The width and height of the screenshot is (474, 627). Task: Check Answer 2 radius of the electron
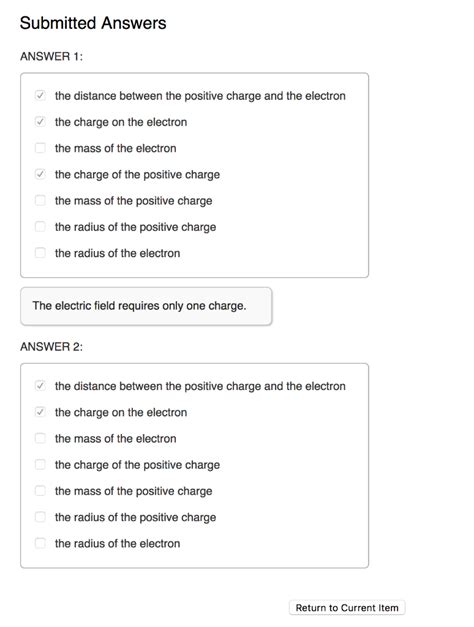click(40, 543)
